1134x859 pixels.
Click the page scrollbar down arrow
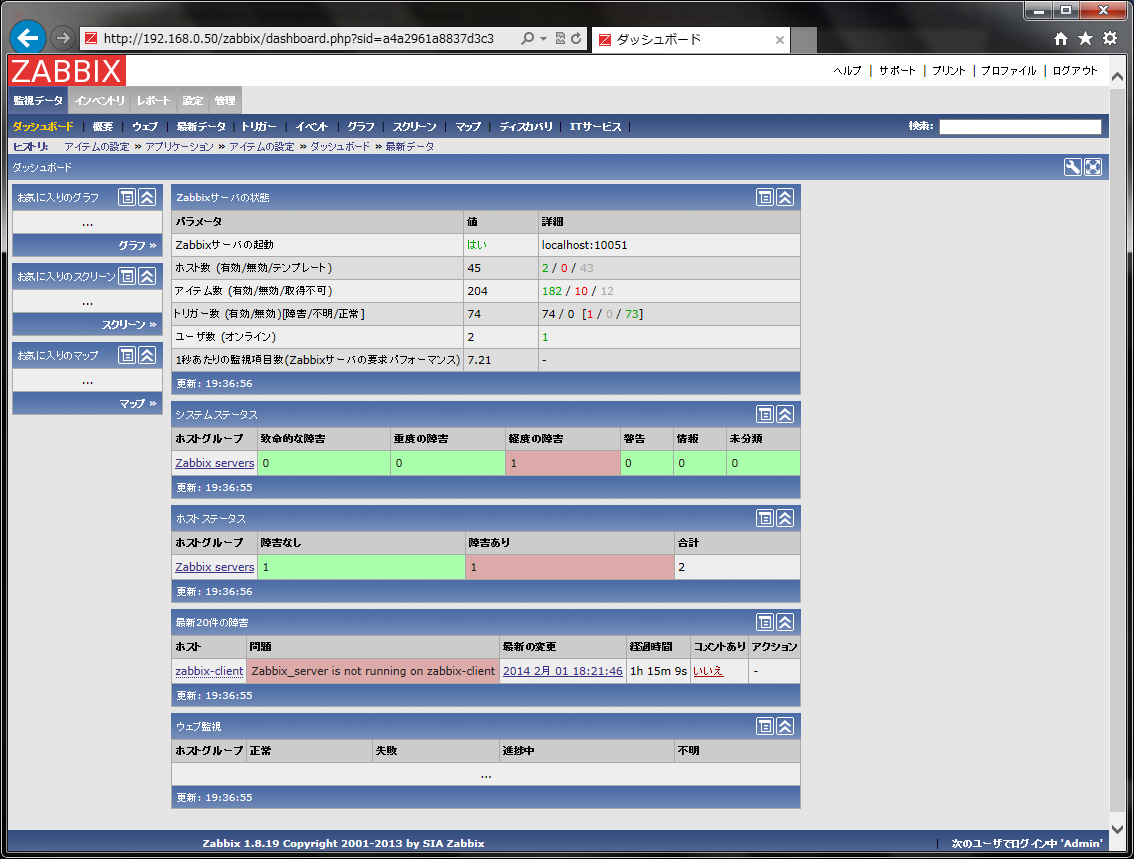coord(1117,829)
